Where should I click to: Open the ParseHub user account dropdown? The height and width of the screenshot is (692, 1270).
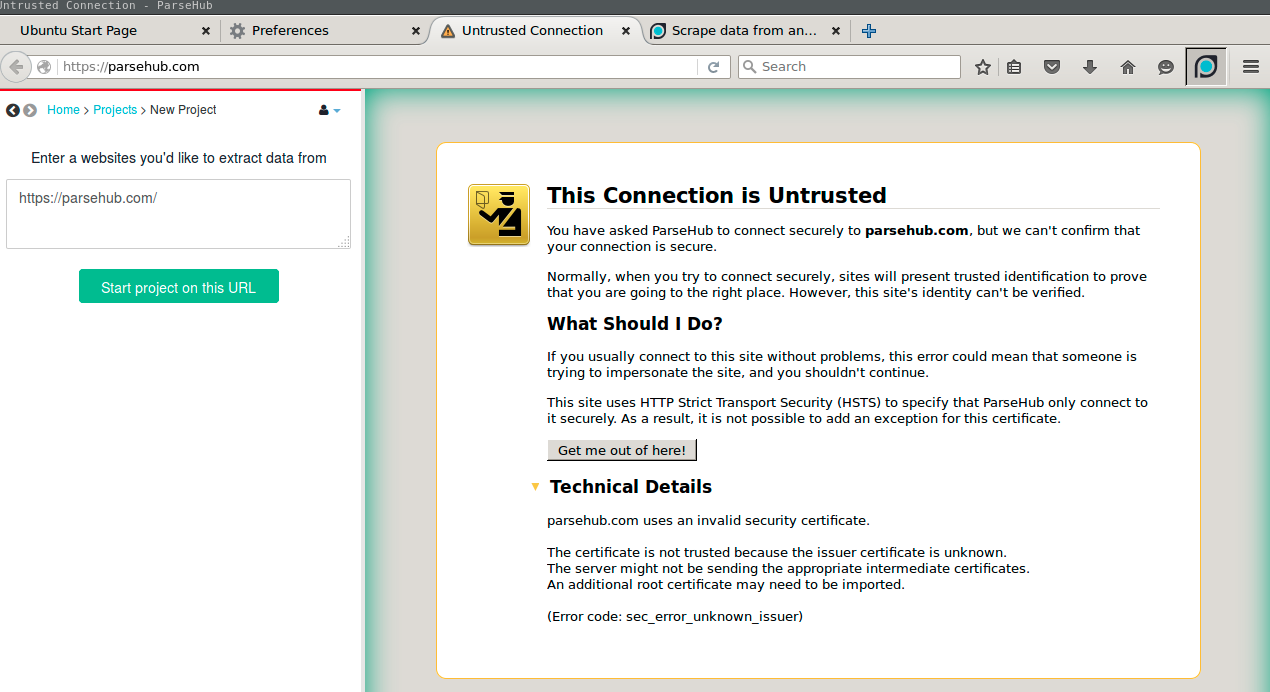click(329, 110)
